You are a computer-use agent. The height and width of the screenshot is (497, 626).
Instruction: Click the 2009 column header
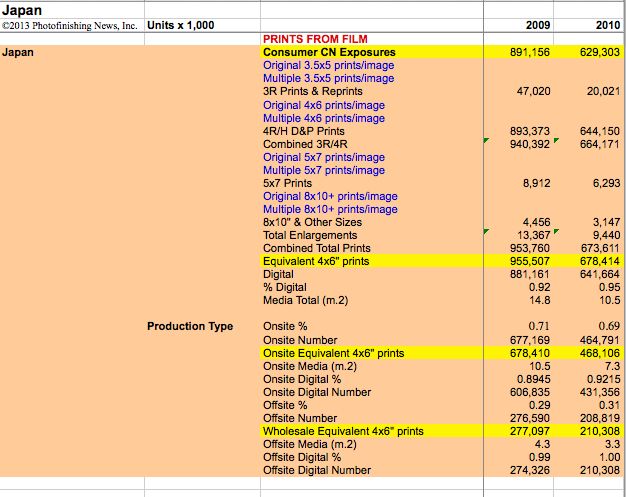pyautogui.click(x=538, y=25)
